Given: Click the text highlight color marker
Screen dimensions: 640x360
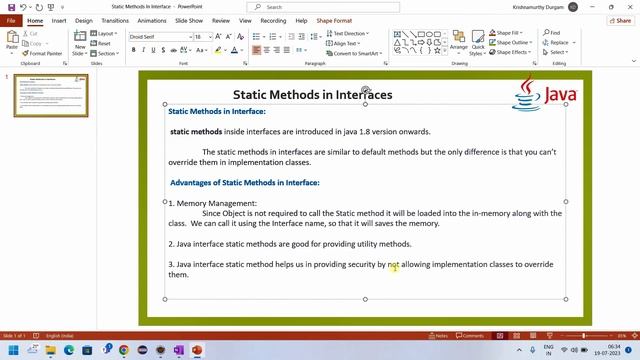Looking at the screenshot, I should pos(218,50).
